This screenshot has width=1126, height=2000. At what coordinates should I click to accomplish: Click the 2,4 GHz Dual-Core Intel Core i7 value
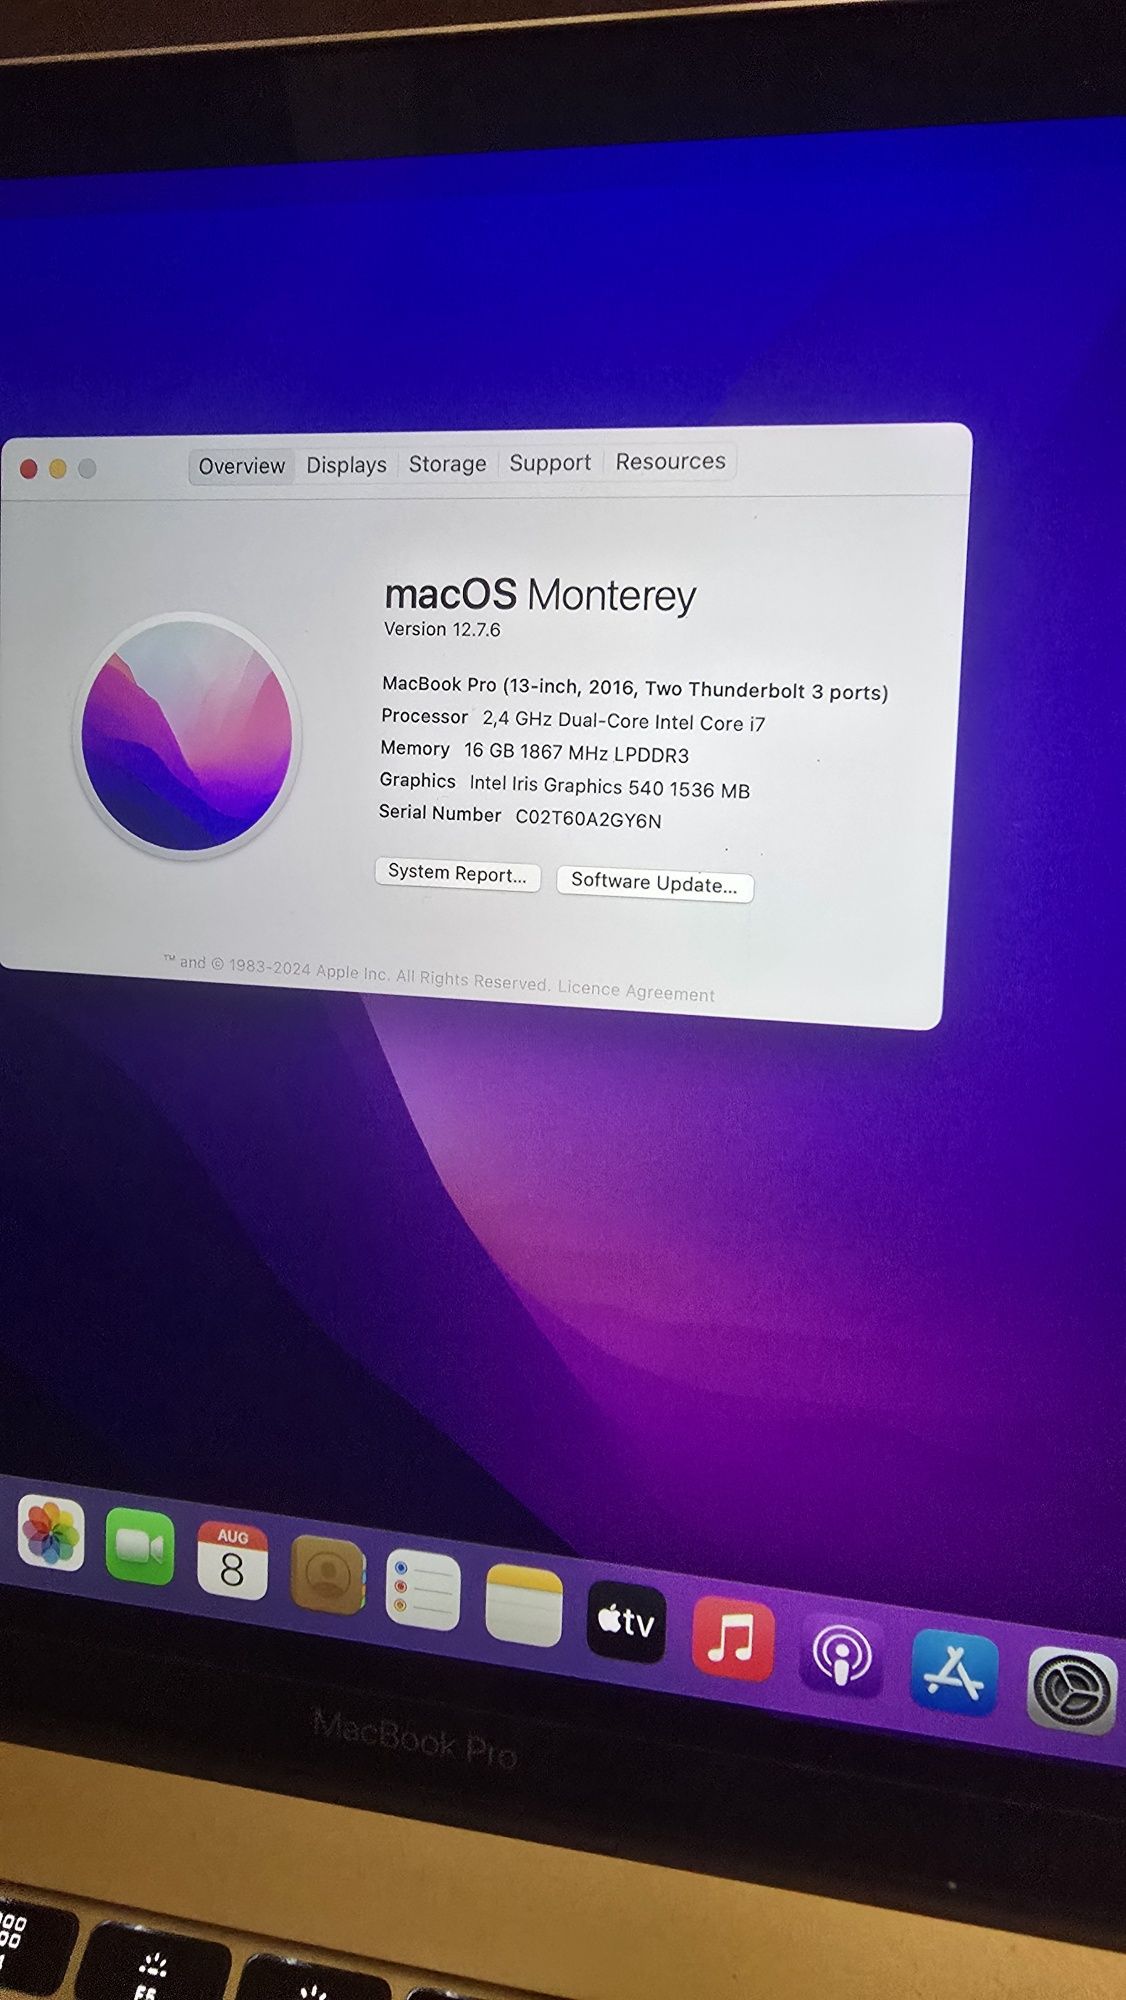tap(624, 721)
